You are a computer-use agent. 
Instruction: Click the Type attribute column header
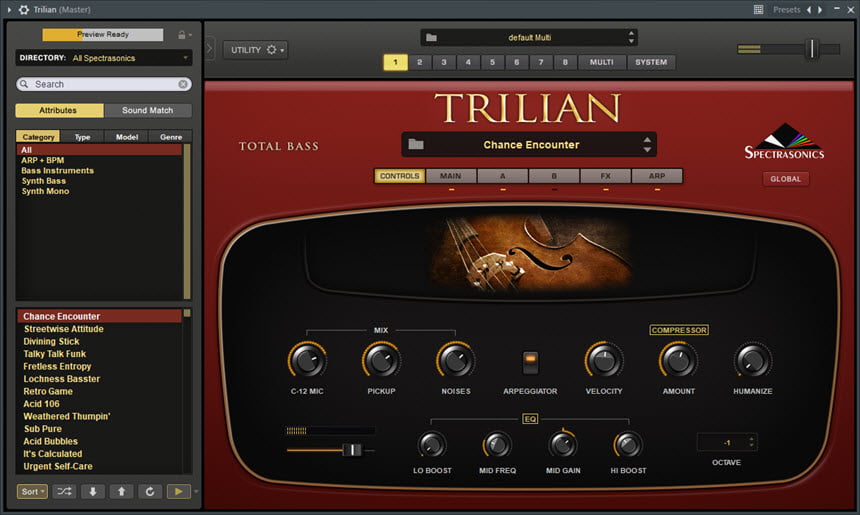click(82, 137)
